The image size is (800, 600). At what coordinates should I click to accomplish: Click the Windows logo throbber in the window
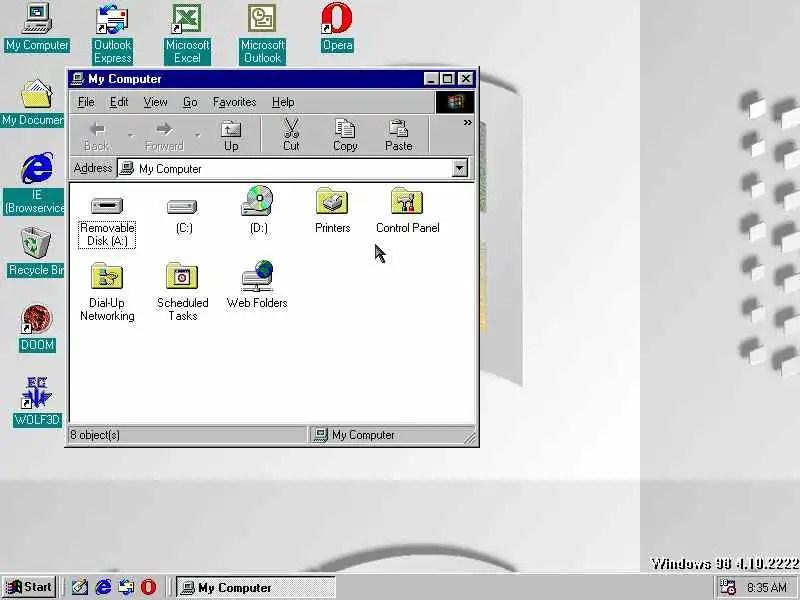click(455, 102)
